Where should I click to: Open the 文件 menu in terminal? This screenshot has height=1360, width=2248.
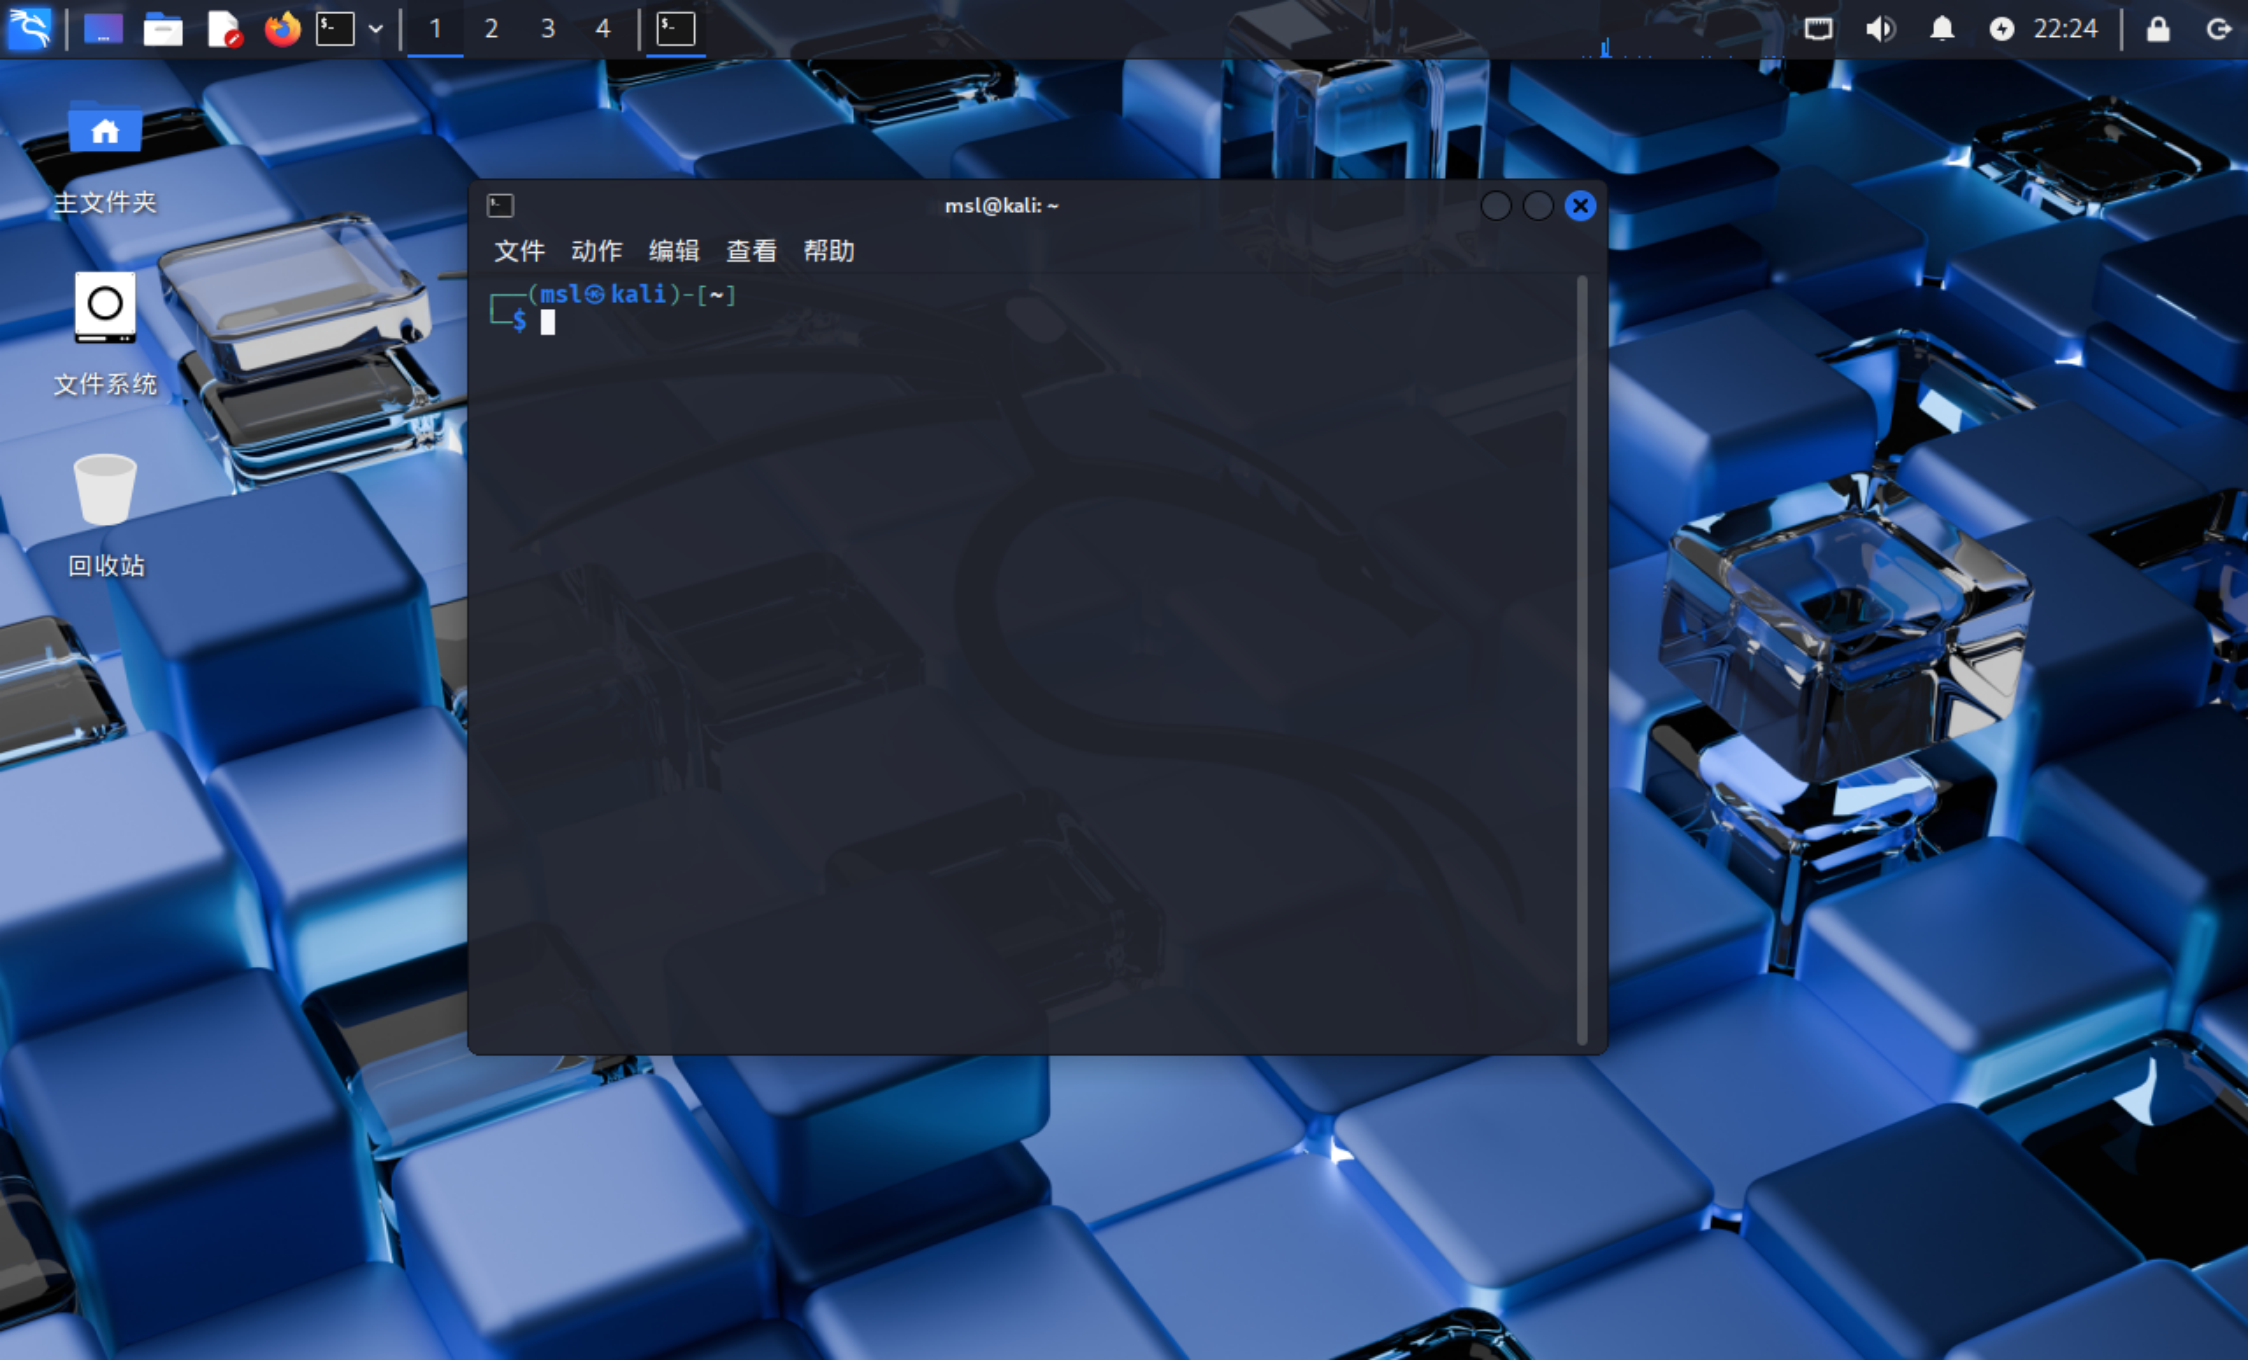pyautogui.click(x=519, y=251)
